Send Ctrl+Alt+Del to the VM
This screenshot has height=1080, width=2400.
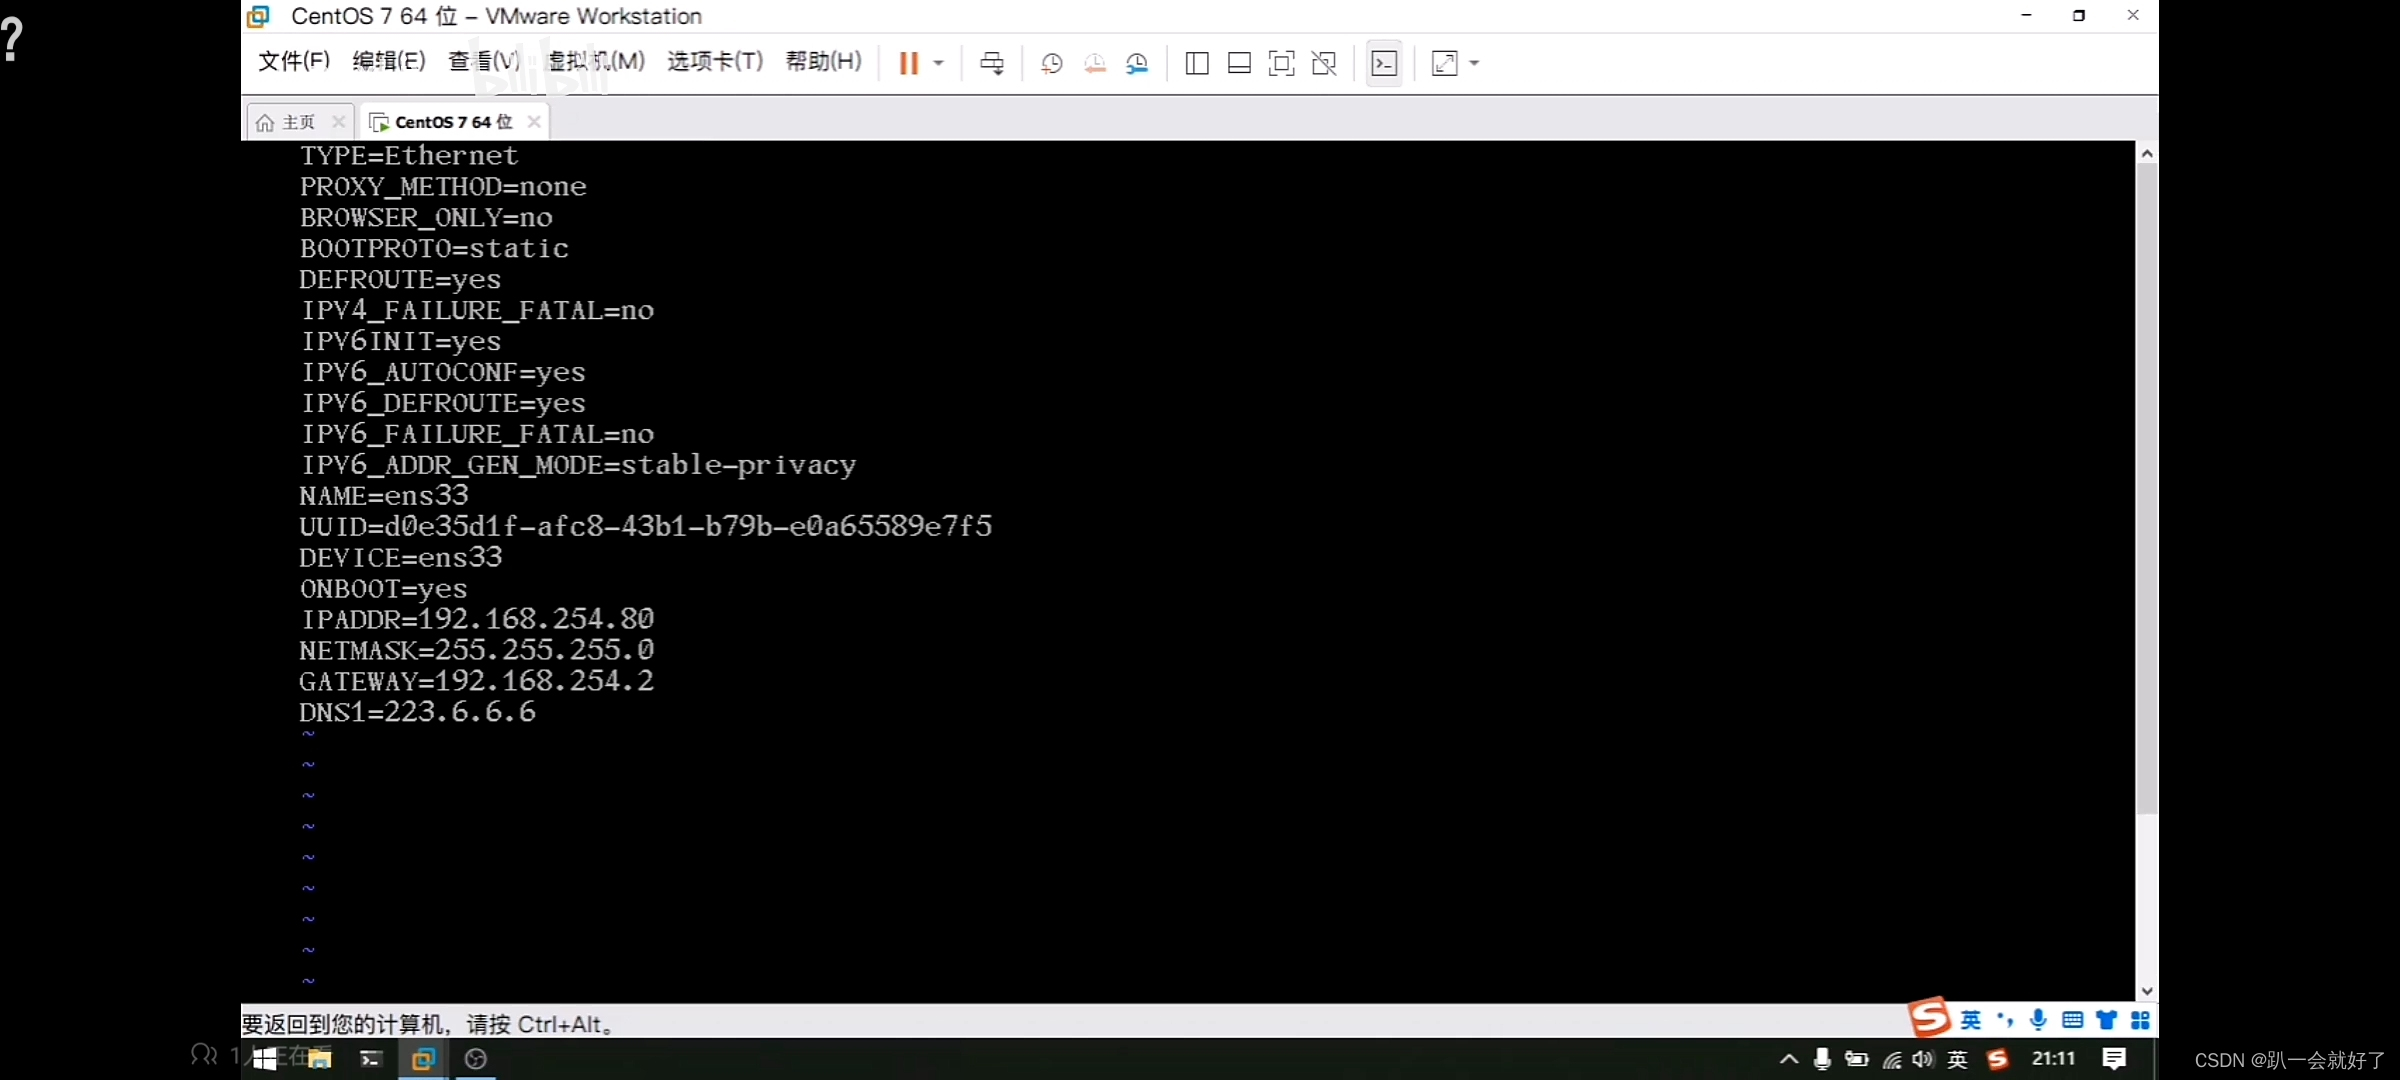tap(992, 63)
